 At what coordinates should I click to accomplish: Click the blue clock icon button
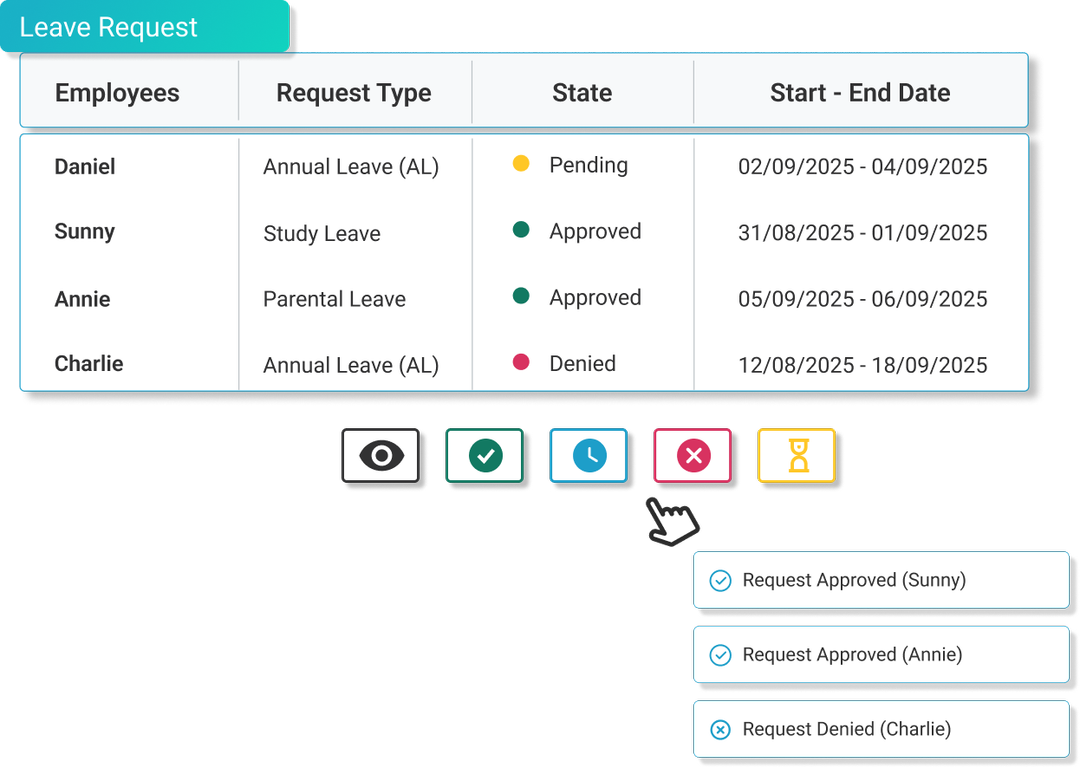pos(589,457)
